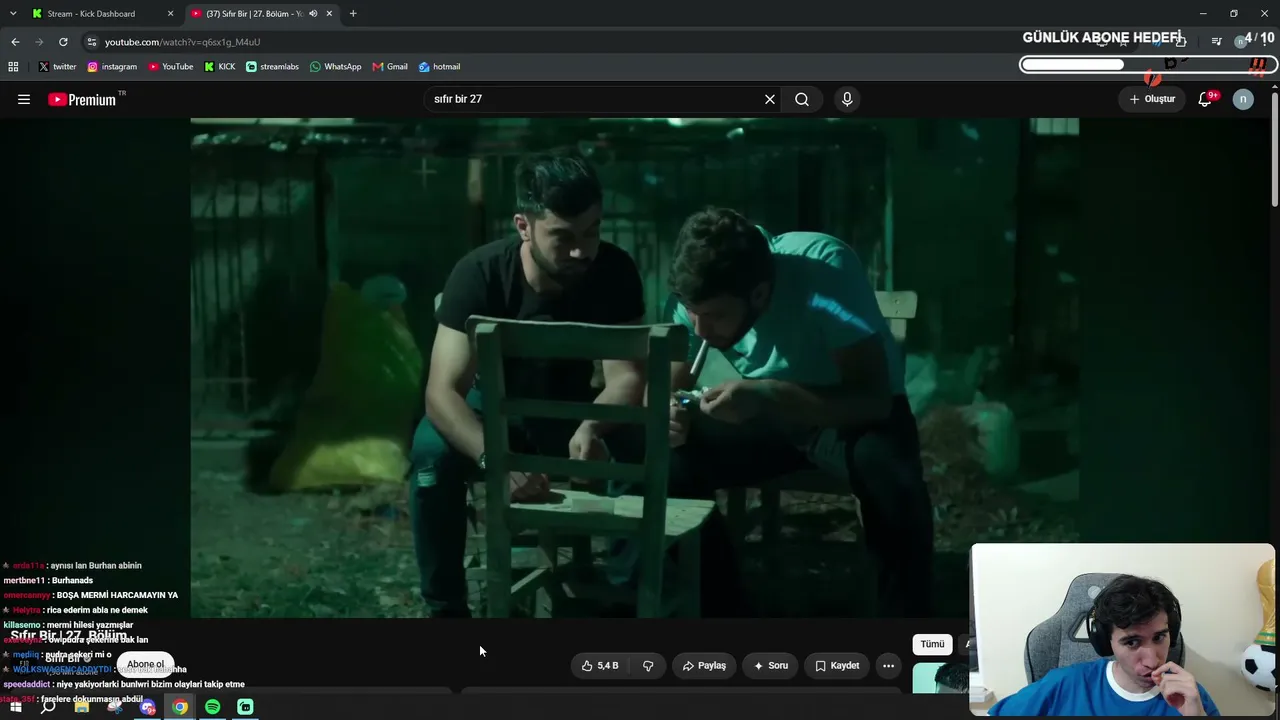Open more actions three-dot menu
Image resolution: width=1280 pixels, height=720 pixels.
[888, 665]
